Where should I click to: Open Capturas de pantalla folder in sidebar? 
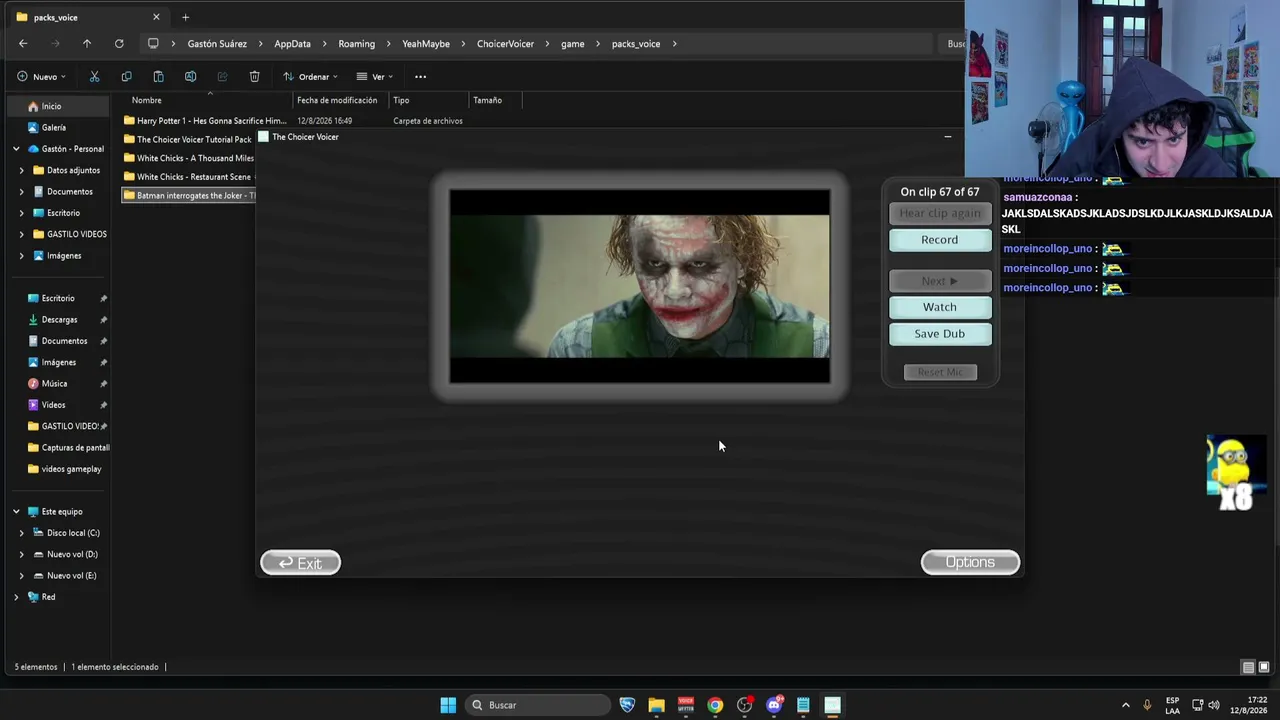coord(68,448)
